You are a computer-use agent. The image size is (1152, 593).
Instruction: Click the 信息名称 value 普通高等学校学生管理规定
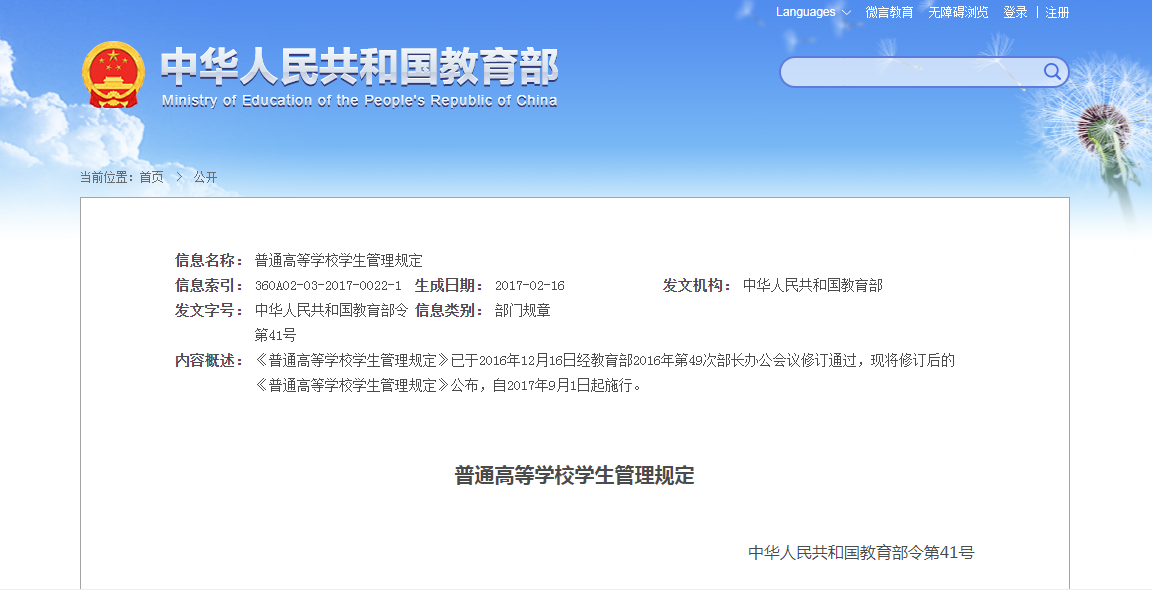tap(339, 260)
